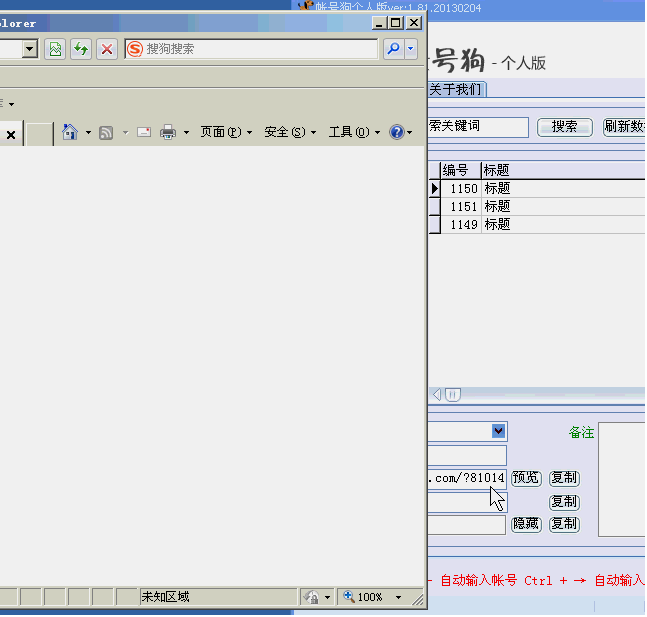Click the 编号 column header
Screen dimensions: 647x617
coord(461,170)
